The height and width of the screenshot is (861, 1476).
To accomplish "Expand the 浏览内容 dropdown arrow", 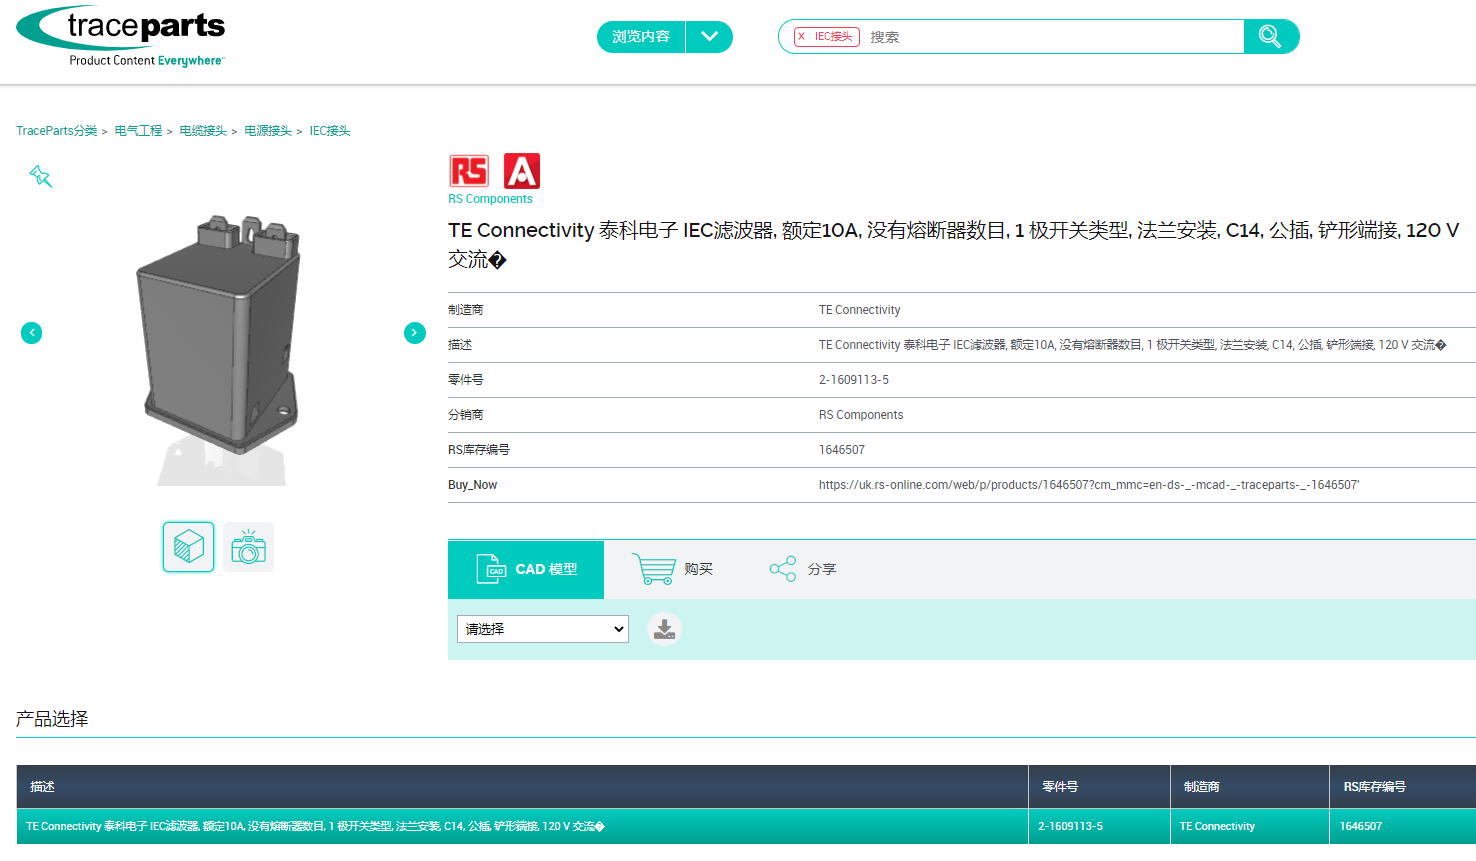I will pyautogui.click(x=709, y=37).
